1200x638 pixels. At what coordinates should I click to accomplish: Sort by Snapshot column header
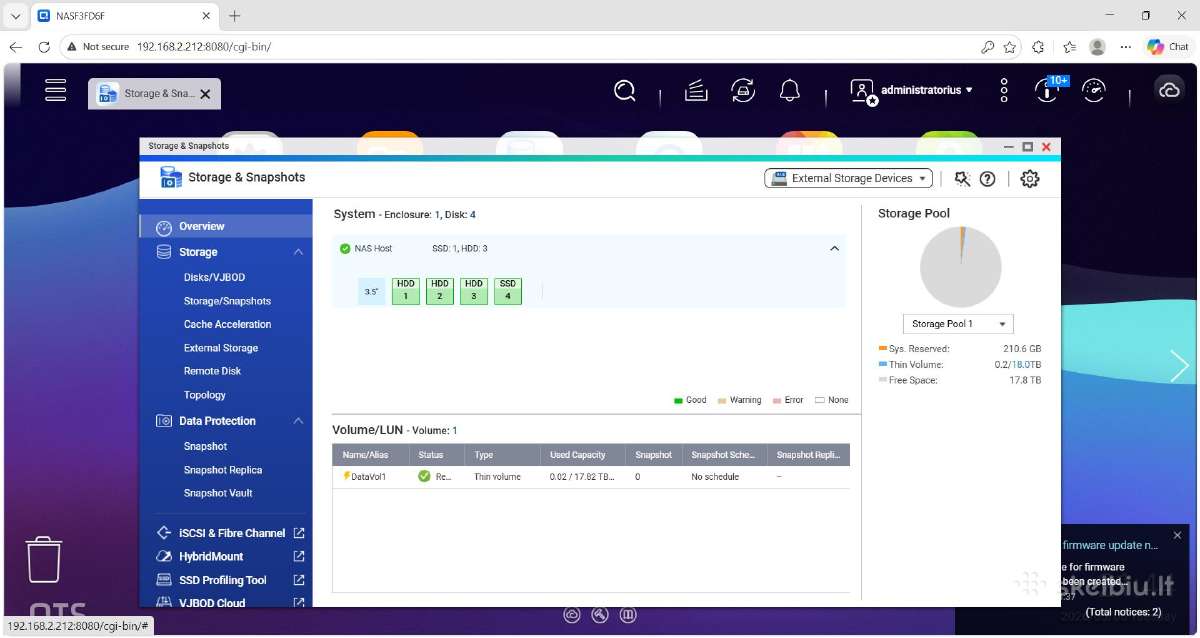[x=655, y=455]
